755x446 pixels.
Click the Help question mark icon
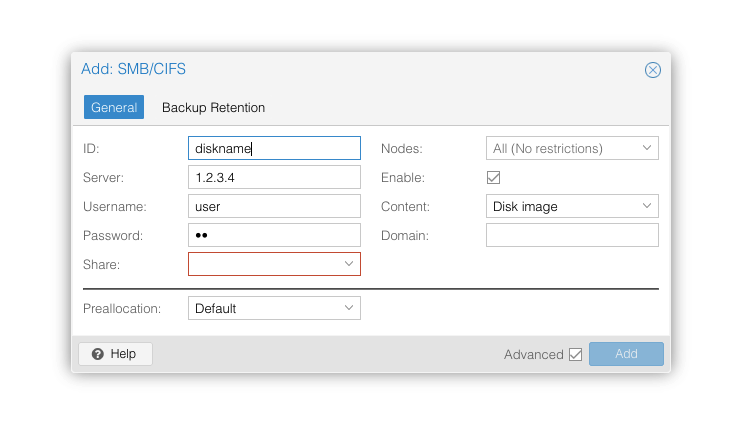tap(98, 354)
